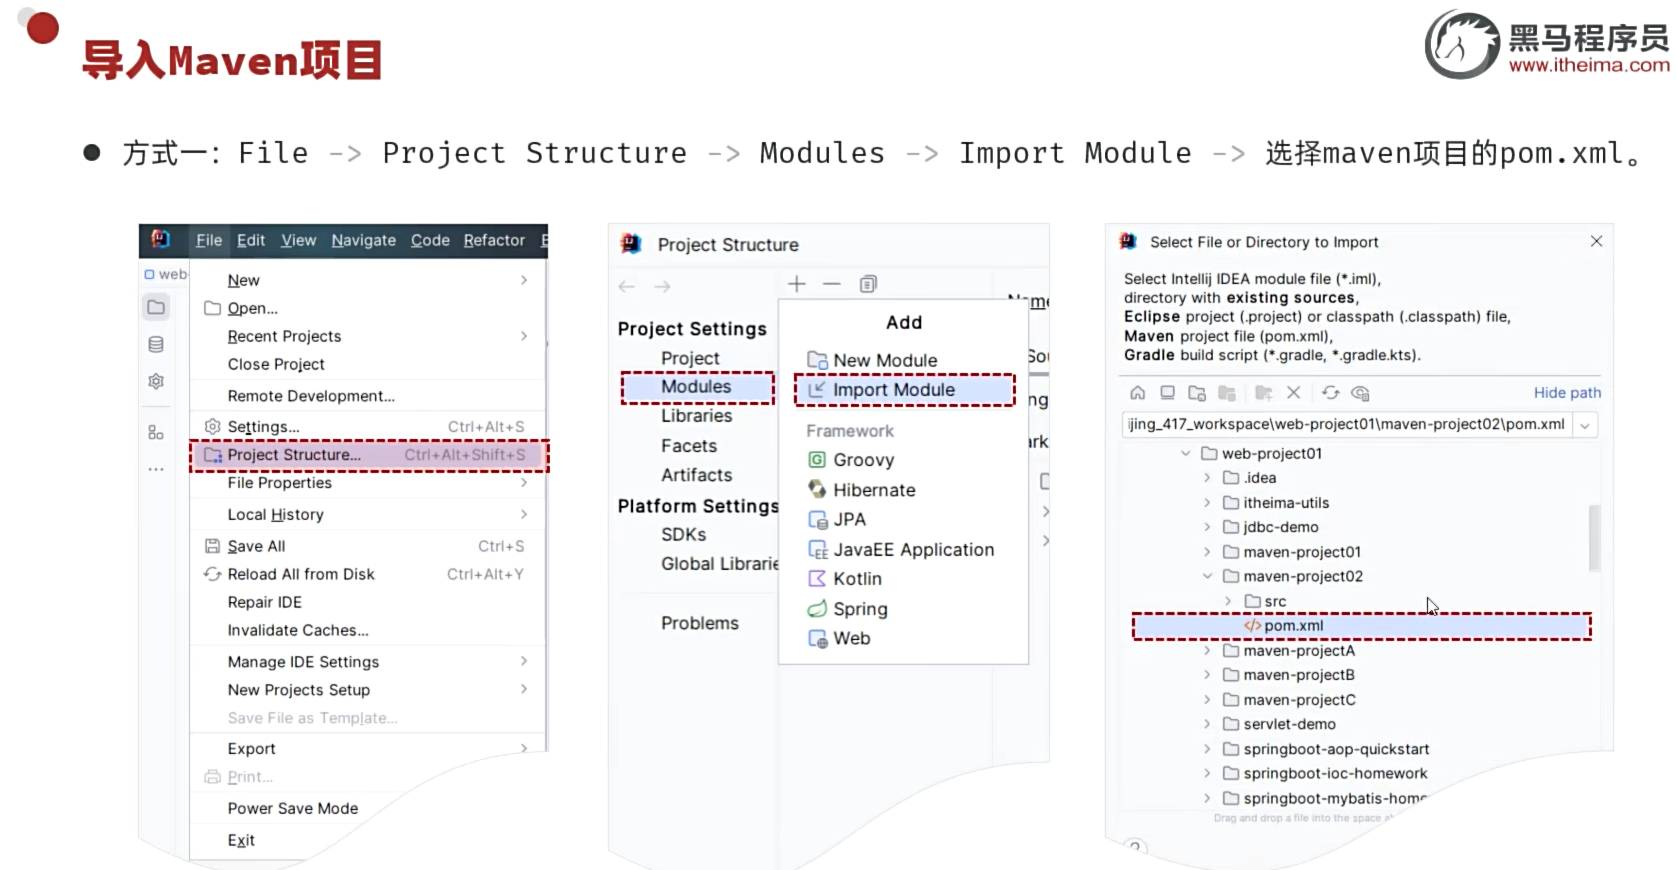Click the Delete X icon in file dialog toolbar
The image size is (1676, 870).
[1293, 393]
